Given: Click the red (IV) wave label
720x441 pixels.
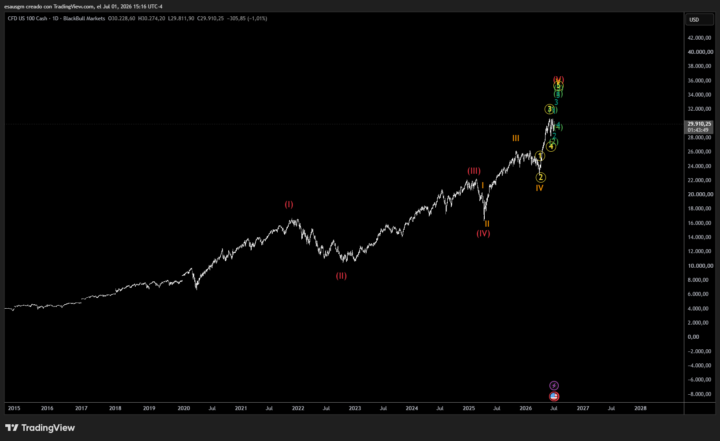Looking at the screenshot, I should pyautogui.click(x=483, y=233).
